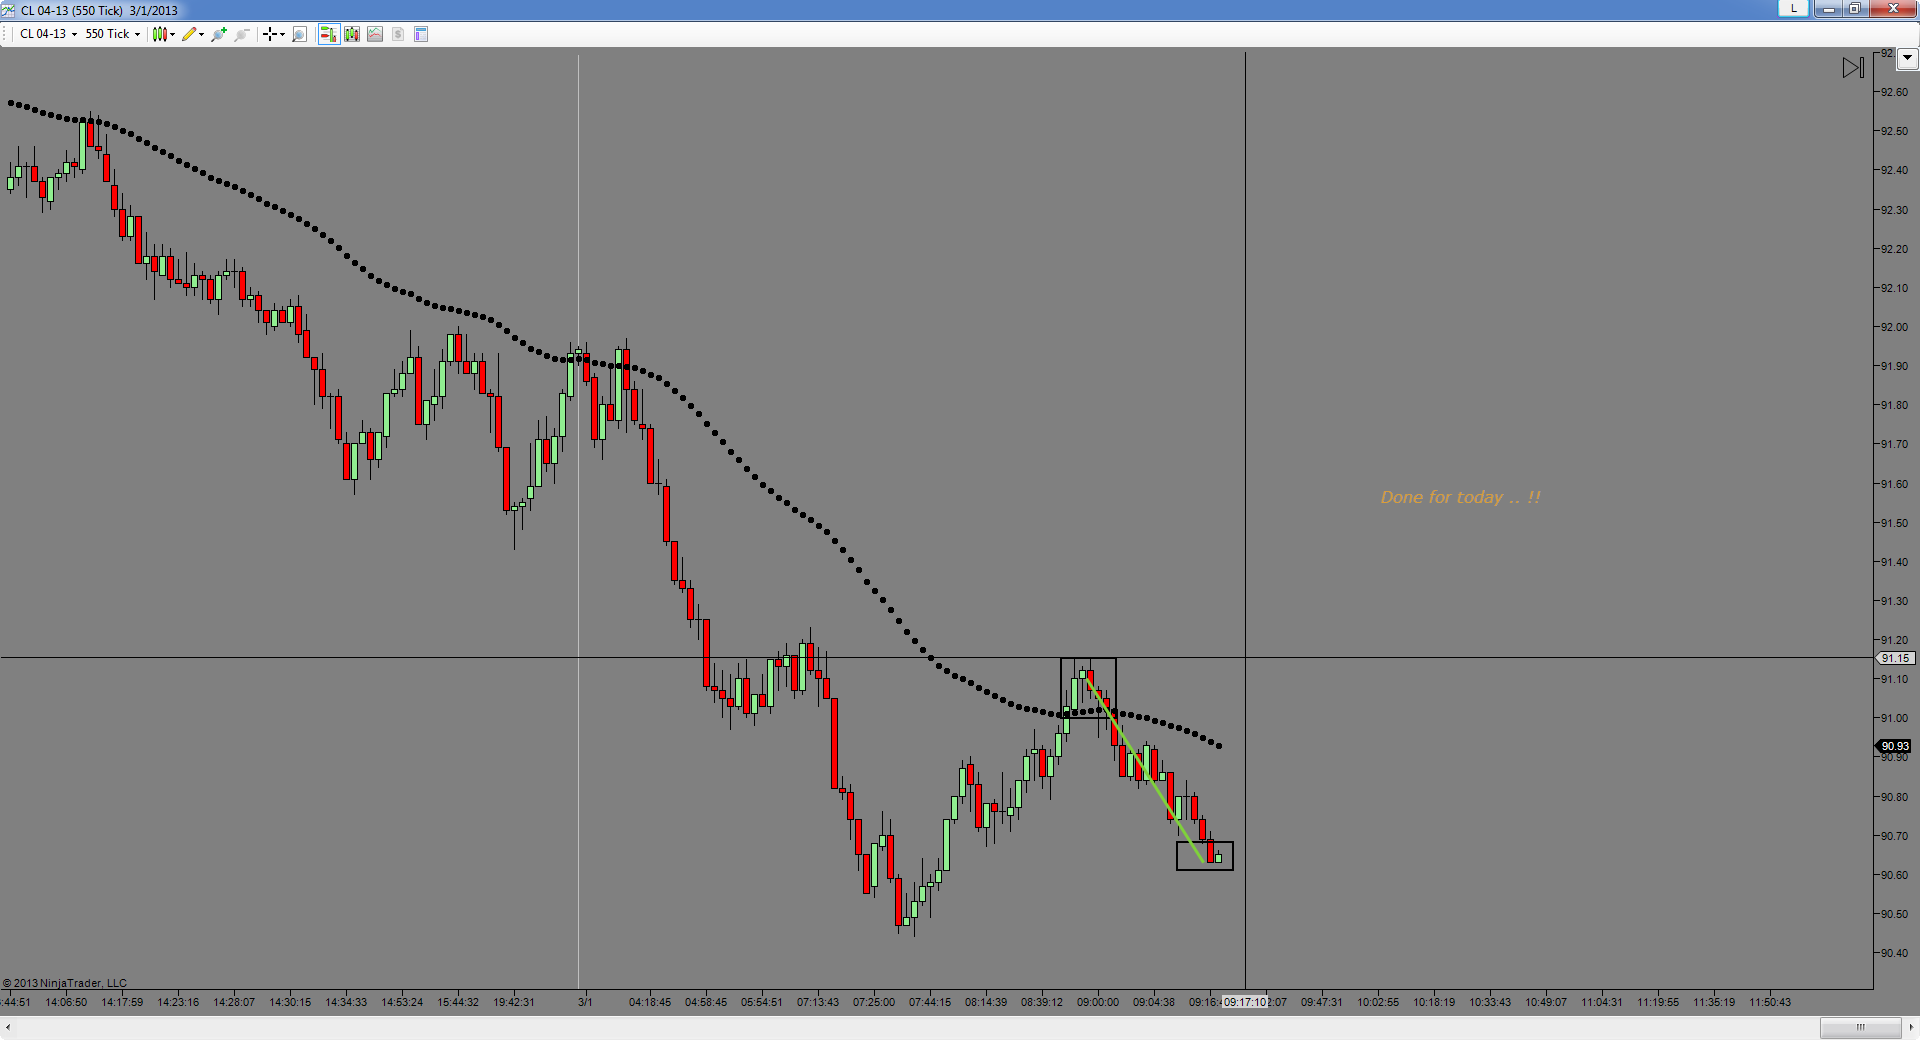
Task: Open the chart style dropdown arrow
Action: tap(173, 34)
